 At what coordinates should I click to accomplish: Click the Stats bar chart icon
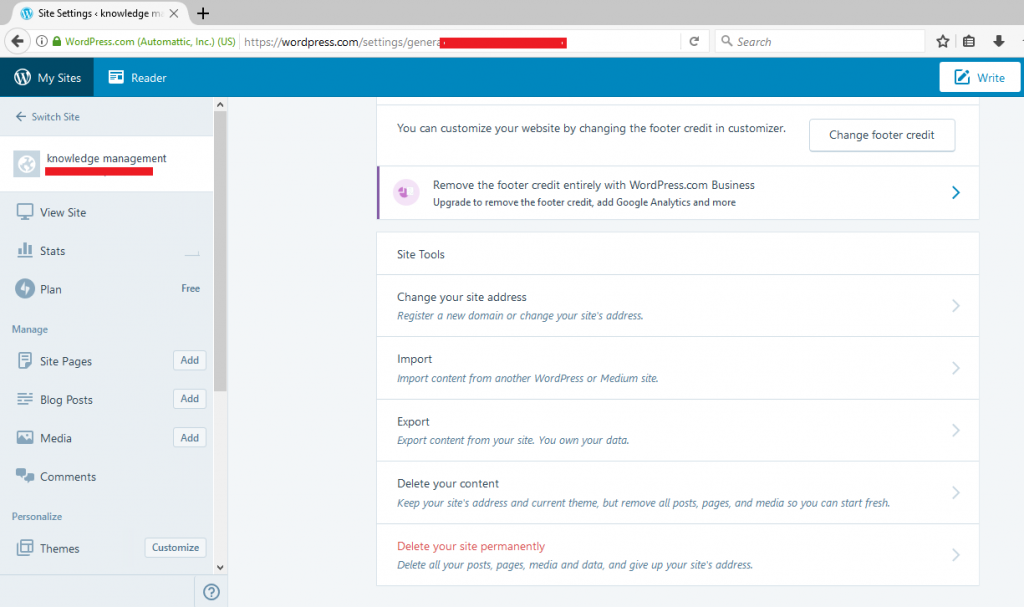tap(25, 250)
